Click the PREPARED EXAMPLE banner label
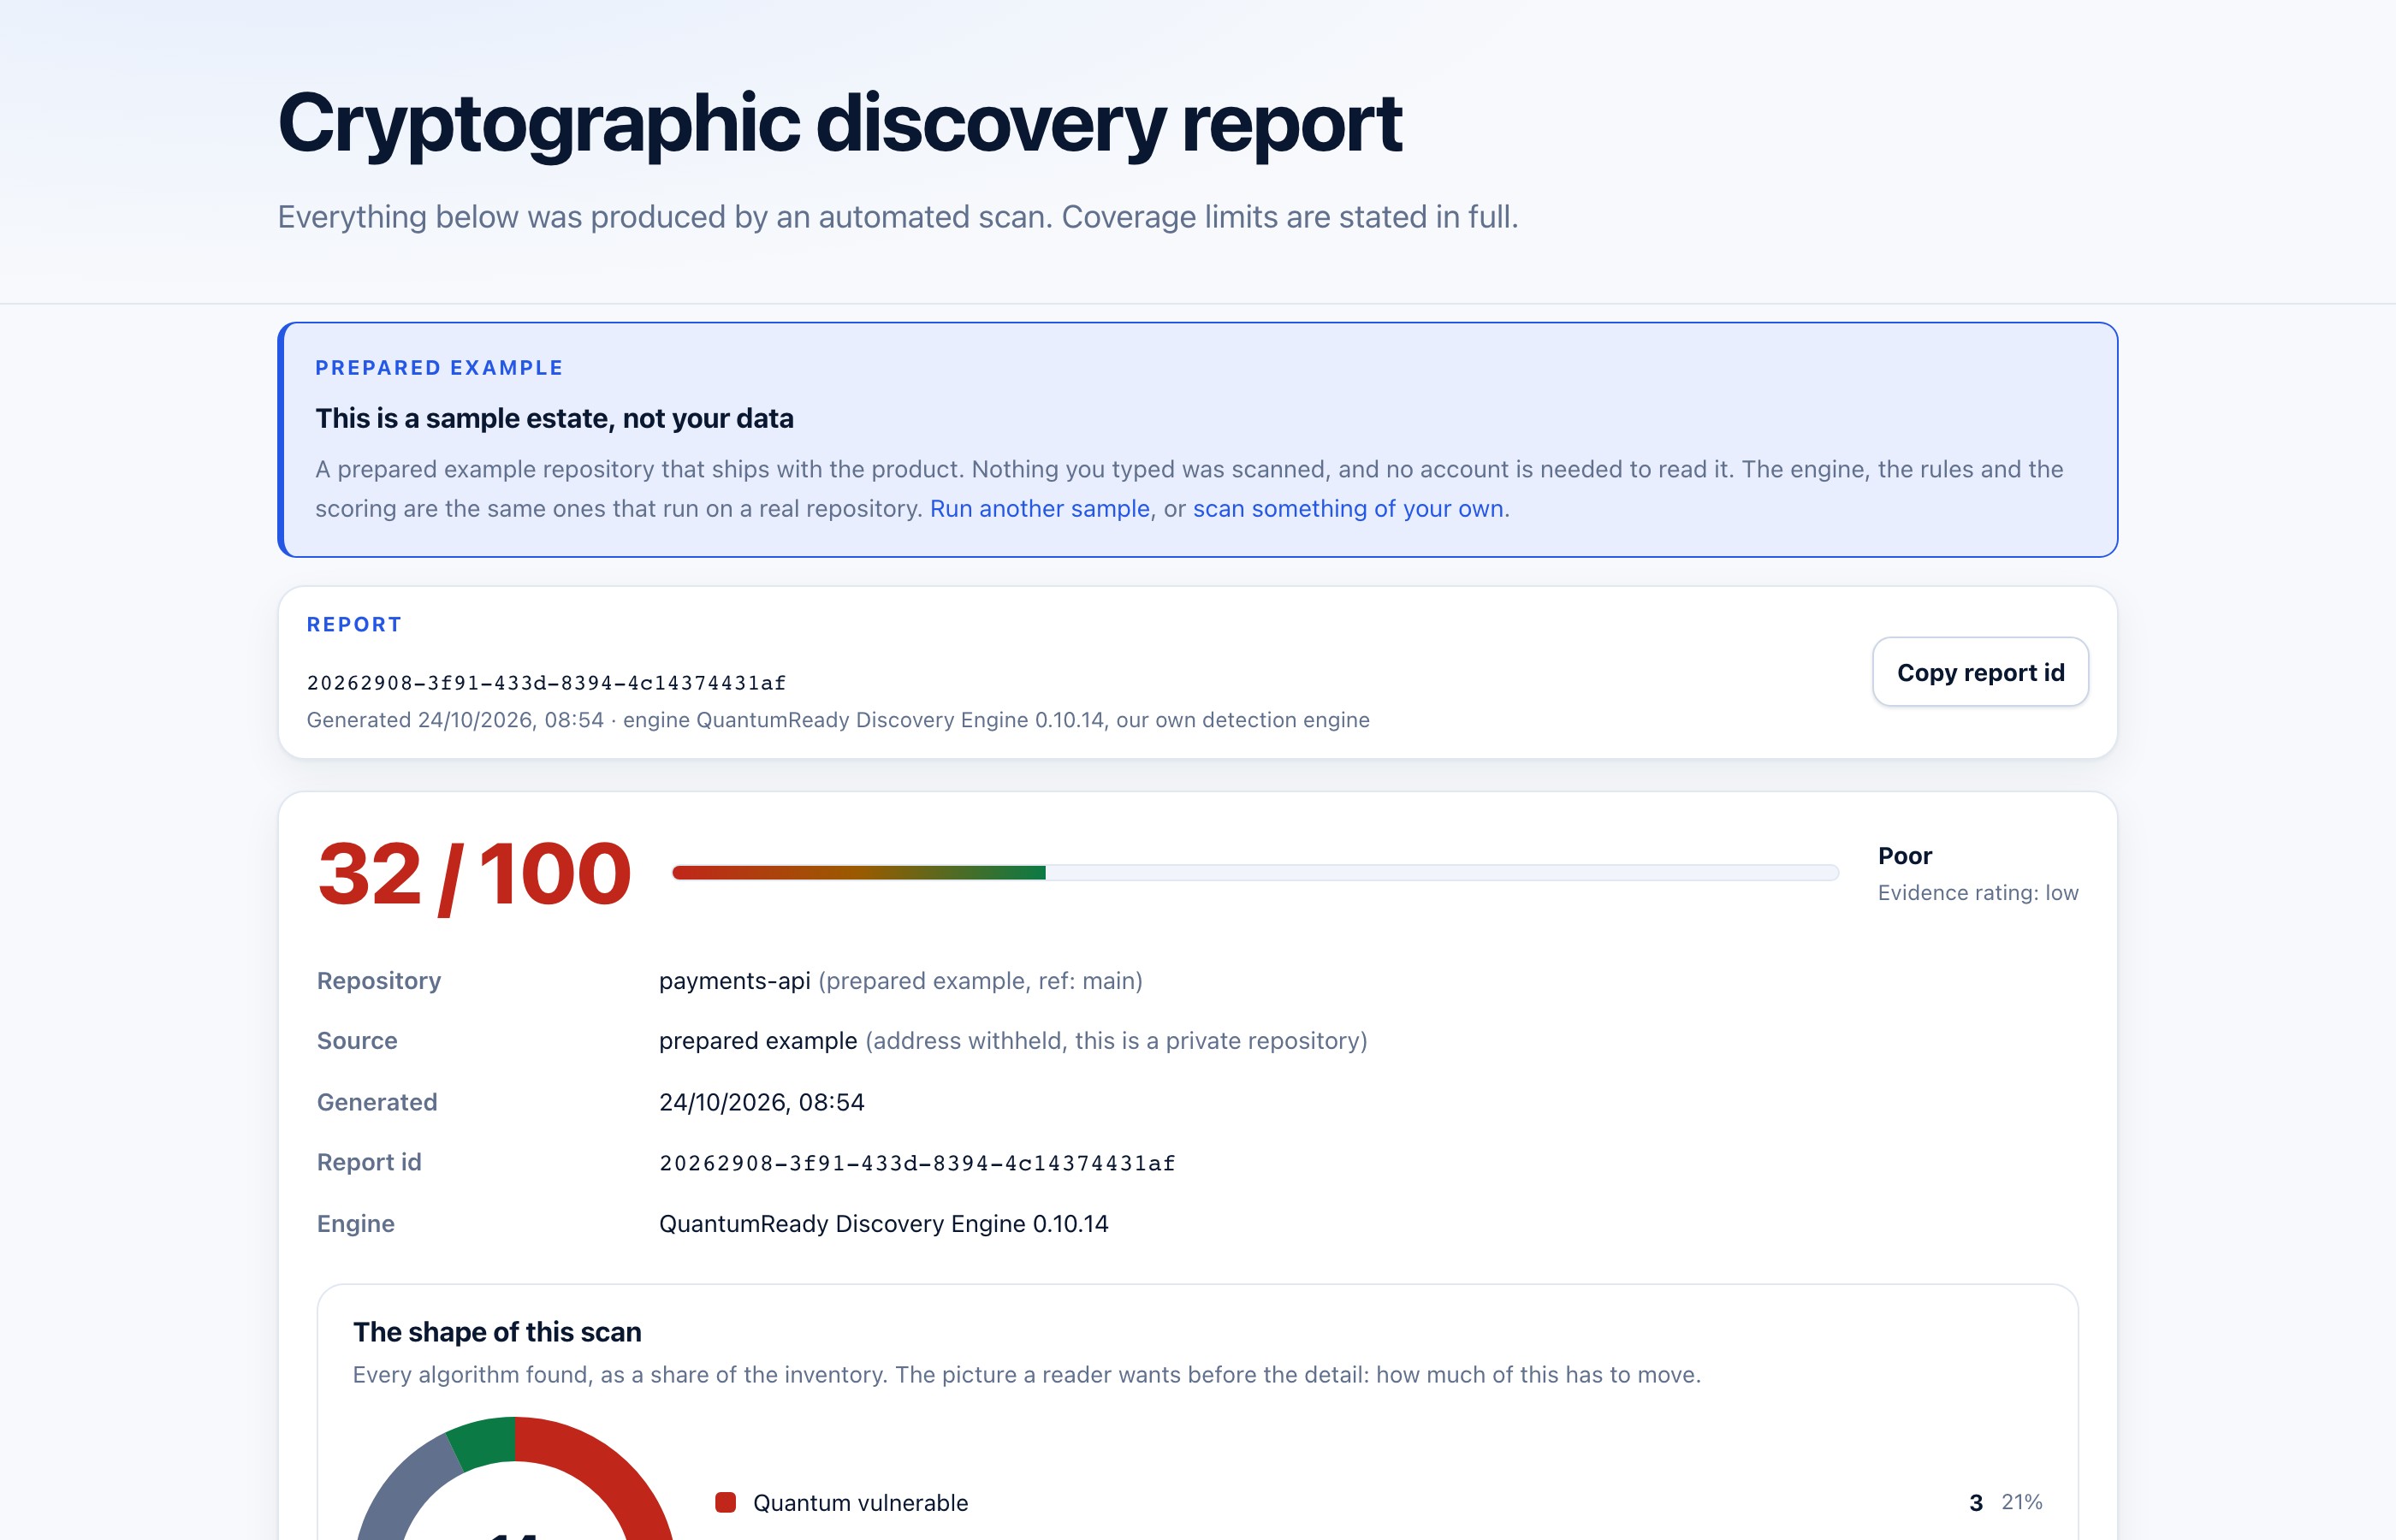 (439, 368)
